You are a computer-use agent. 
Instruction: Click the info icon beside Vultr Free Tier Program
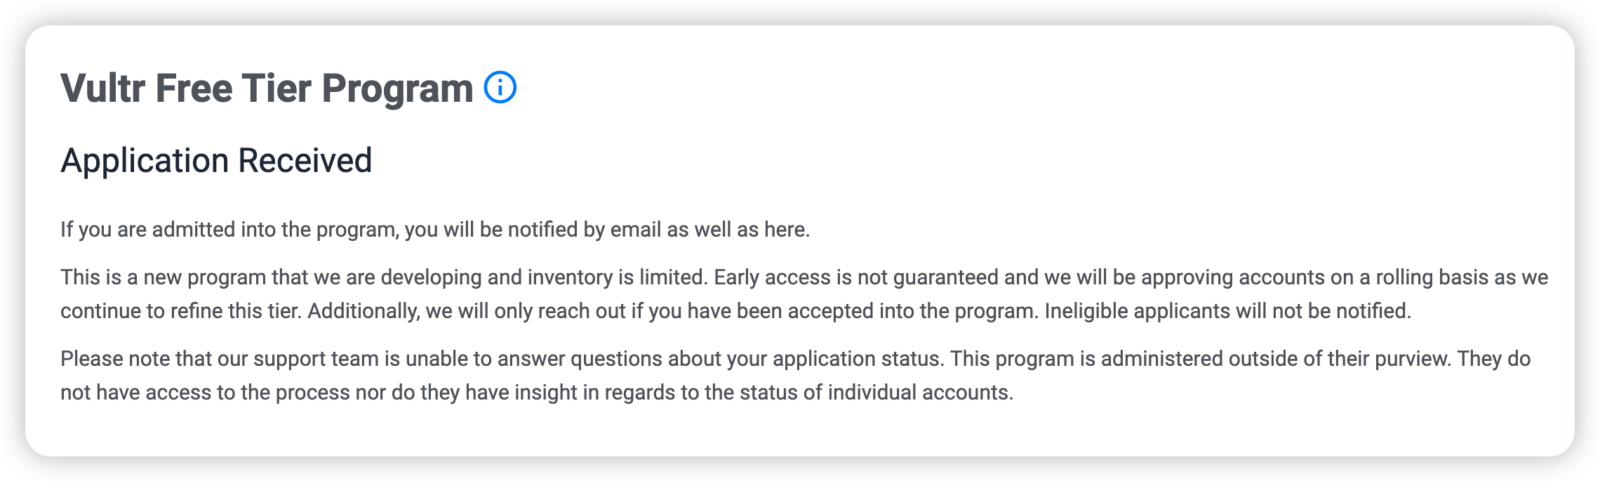coord(500,88)
